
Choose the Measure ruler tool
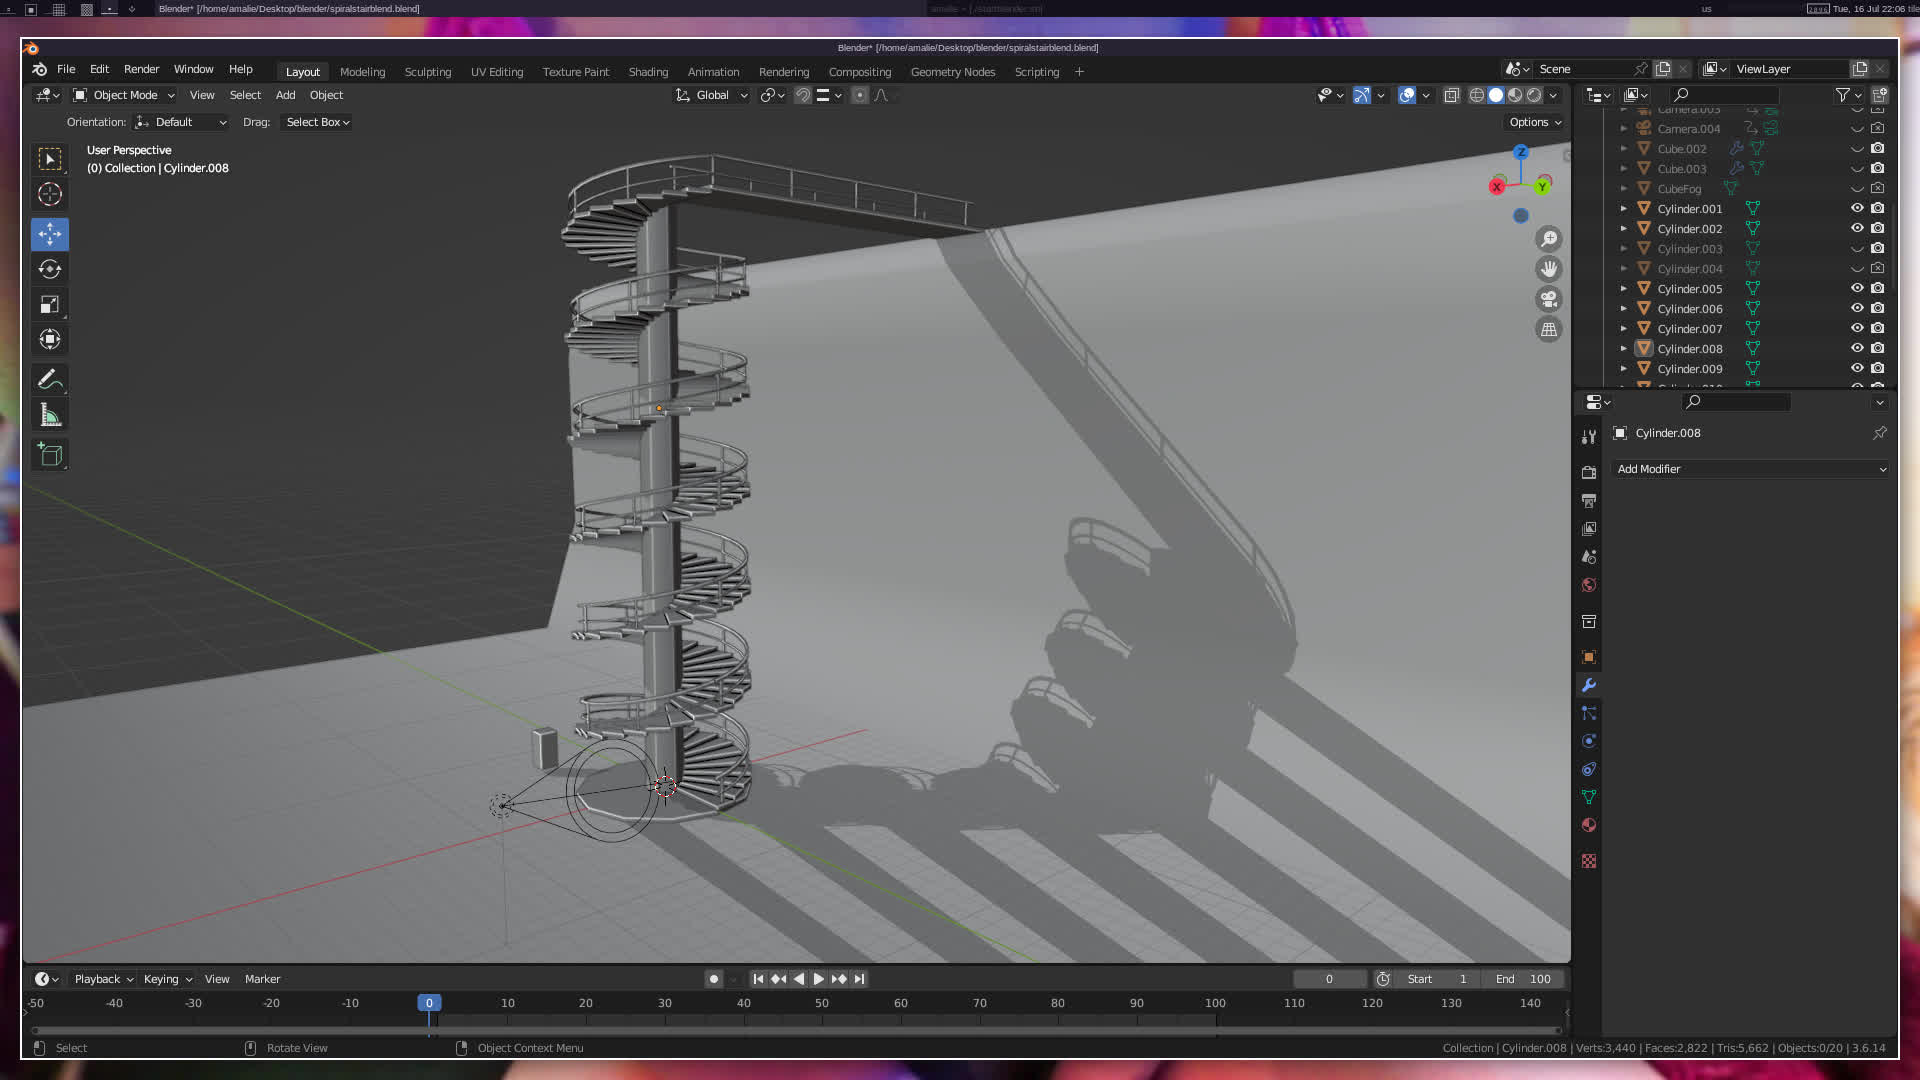click(49, 415)
